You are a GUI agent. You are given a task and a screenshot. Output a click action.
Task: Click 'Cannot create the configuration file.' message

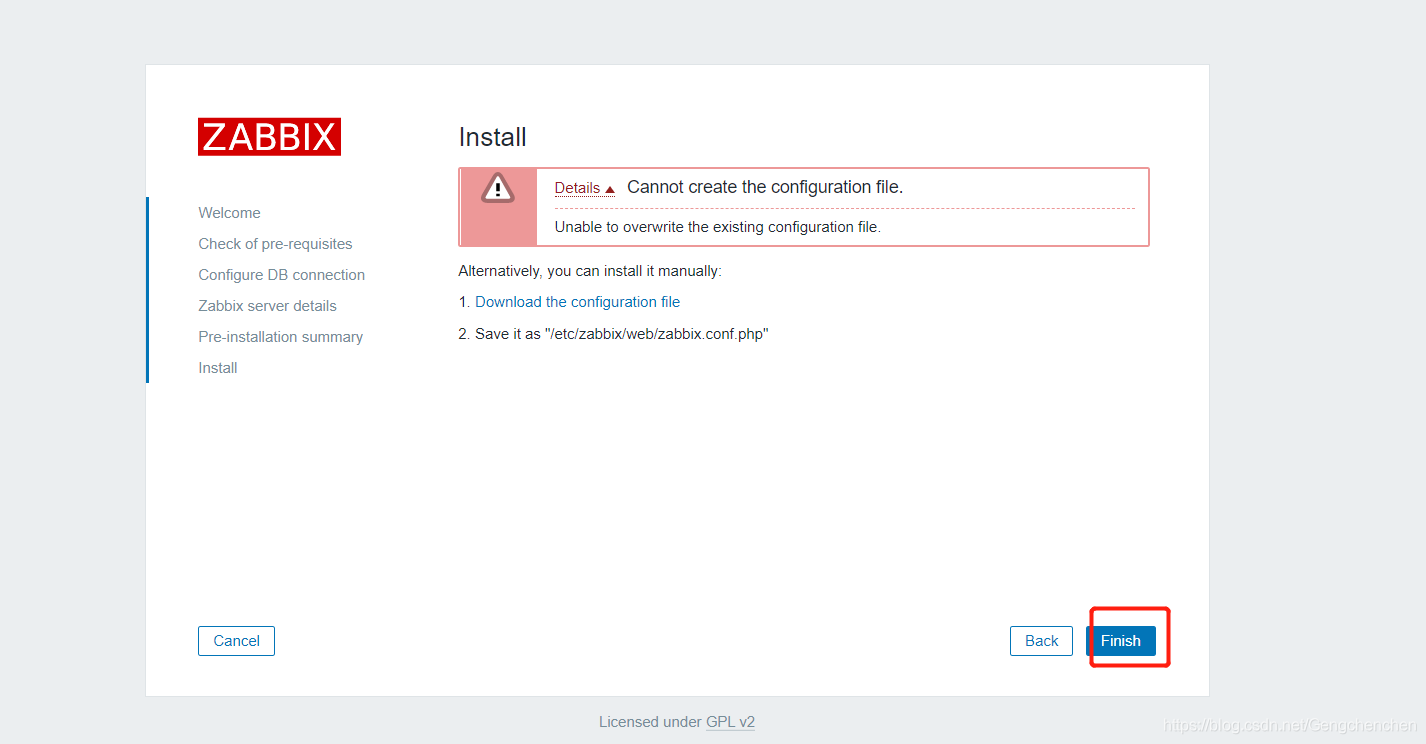(765, 187)
